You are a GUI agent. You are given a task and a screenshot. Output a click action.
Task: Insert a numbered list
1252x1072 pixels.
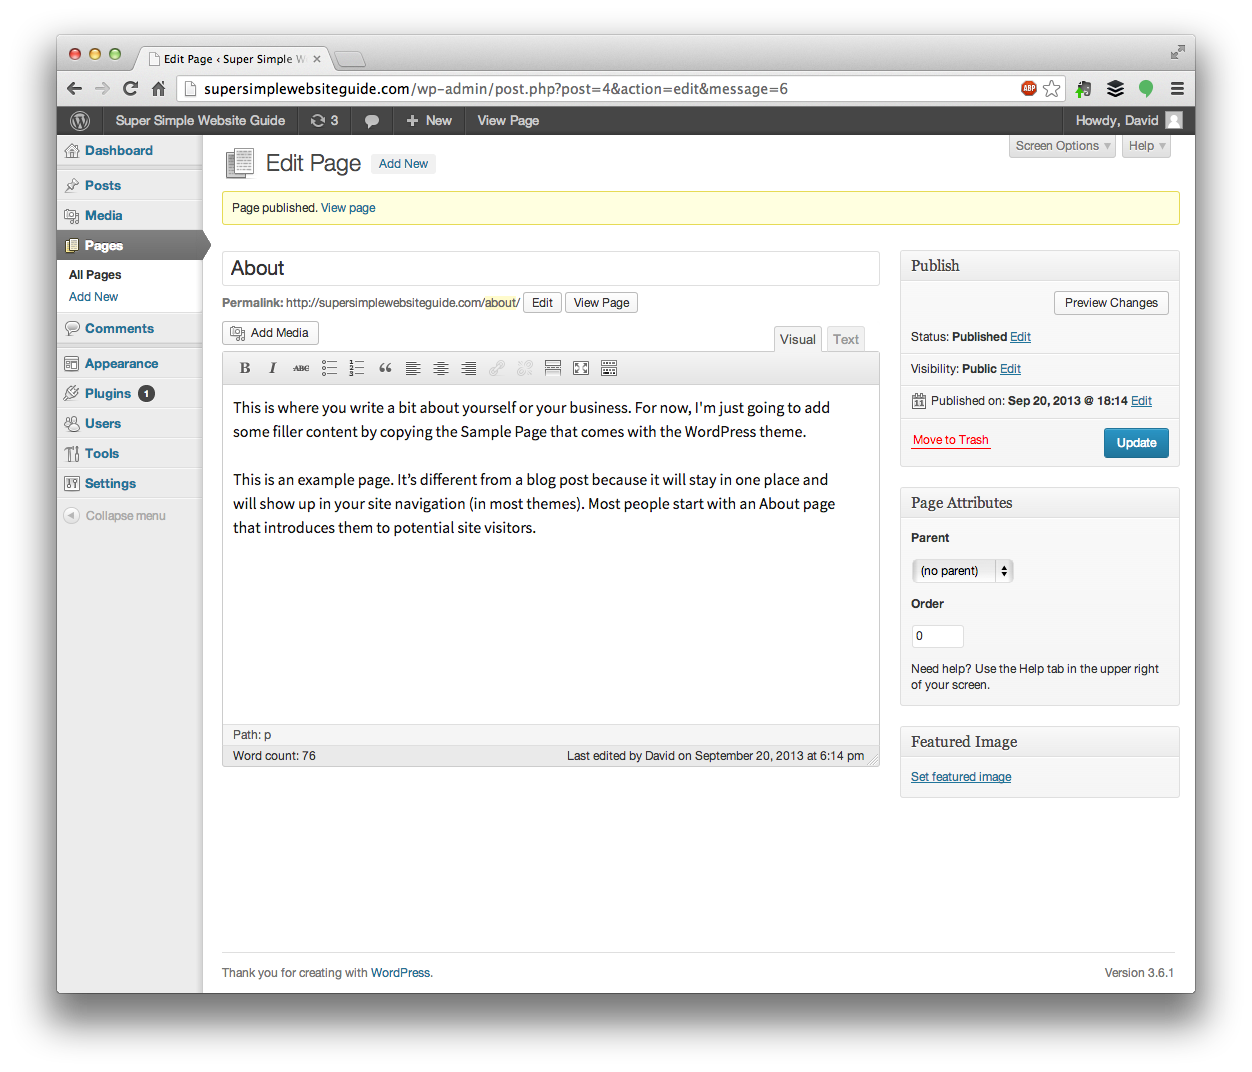click(x=357, y=368)
